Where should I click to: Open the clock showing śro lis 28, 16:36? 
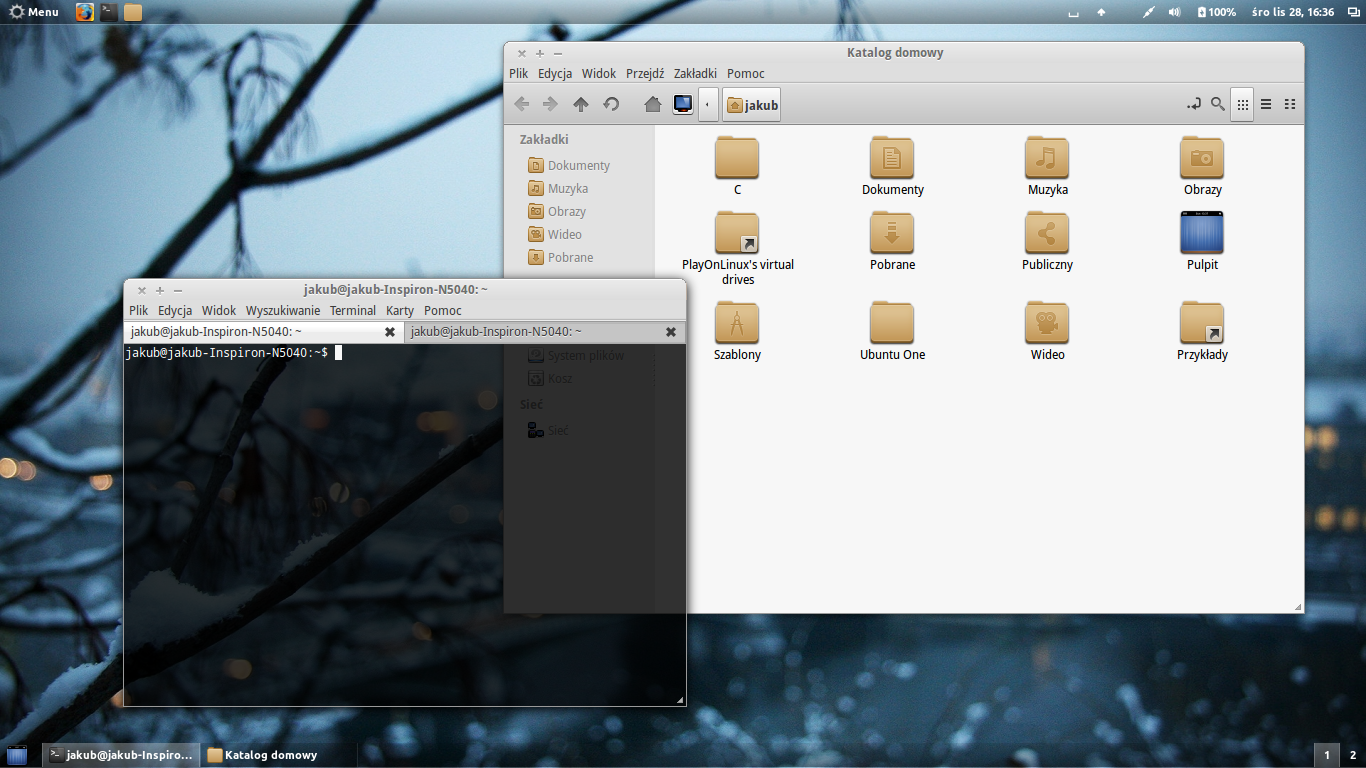point(1292,12)
